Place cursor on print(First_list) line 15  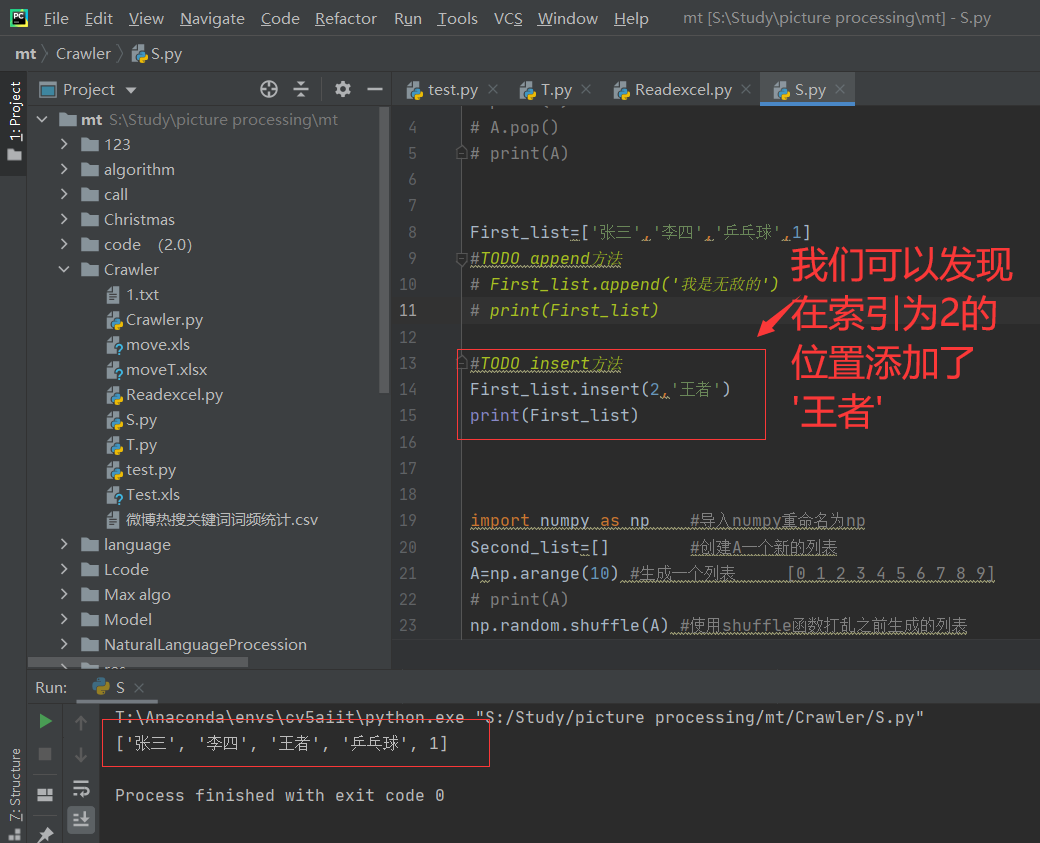click(554, 416)
